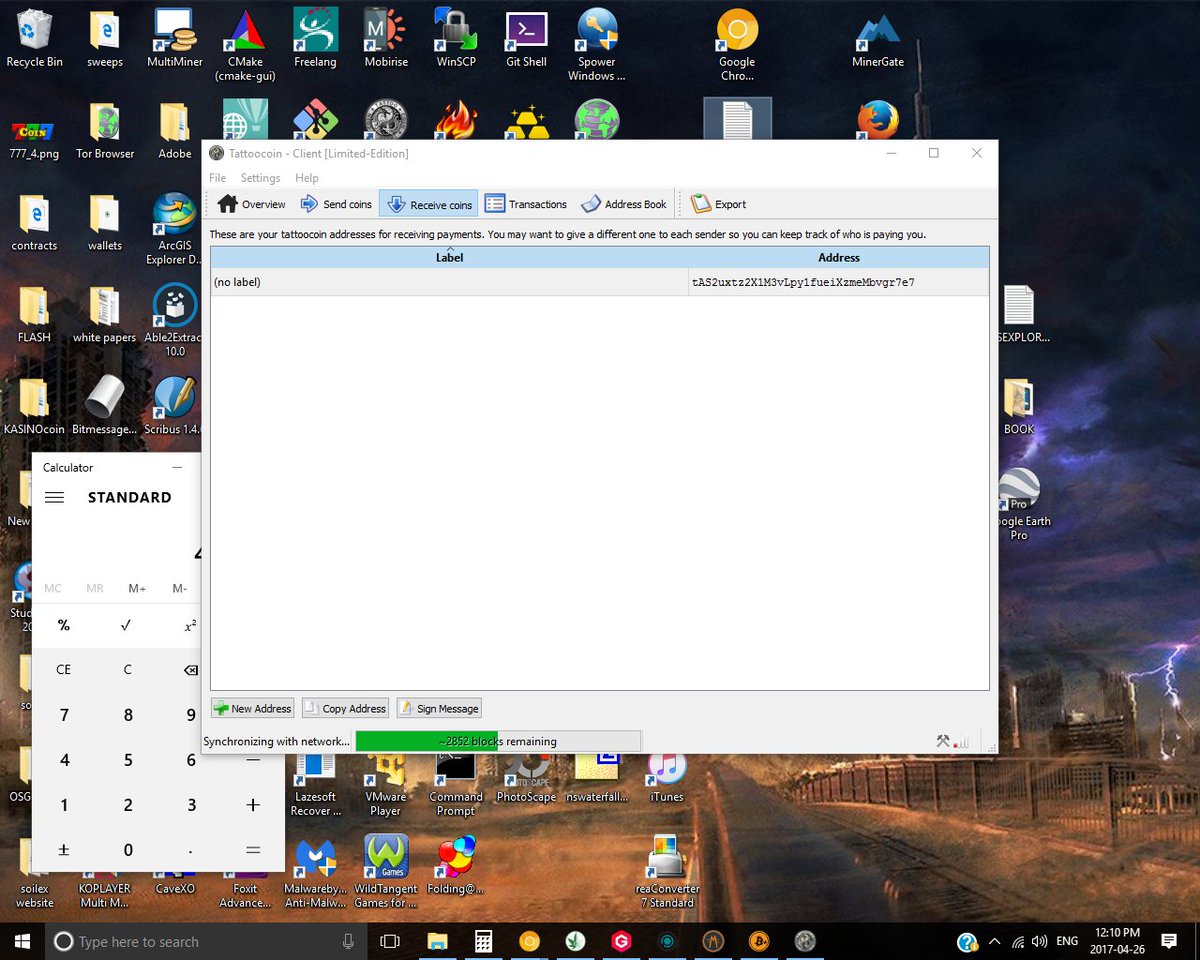The image size is (1200, 960).
Task: Select the WinSCP desktop icon
Action: 456,38
